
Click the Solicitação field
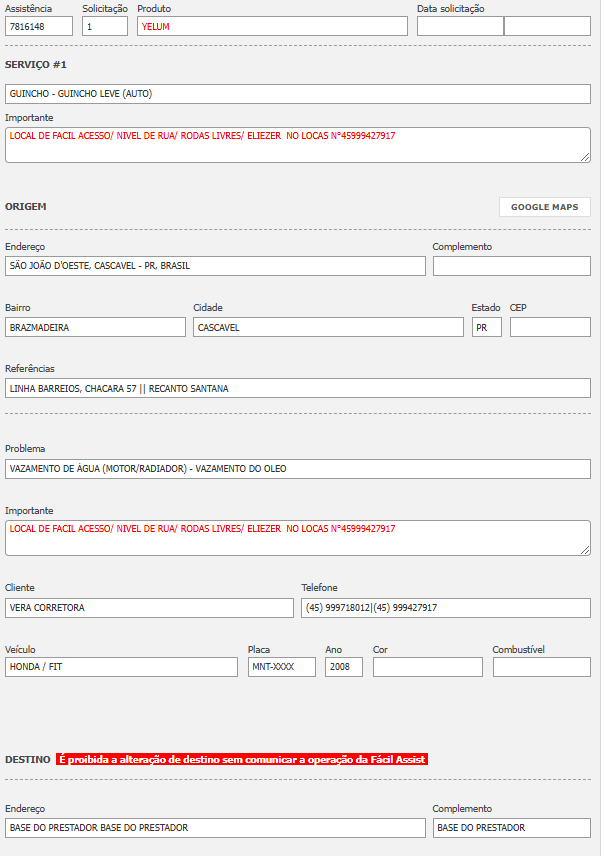(105, 27)
